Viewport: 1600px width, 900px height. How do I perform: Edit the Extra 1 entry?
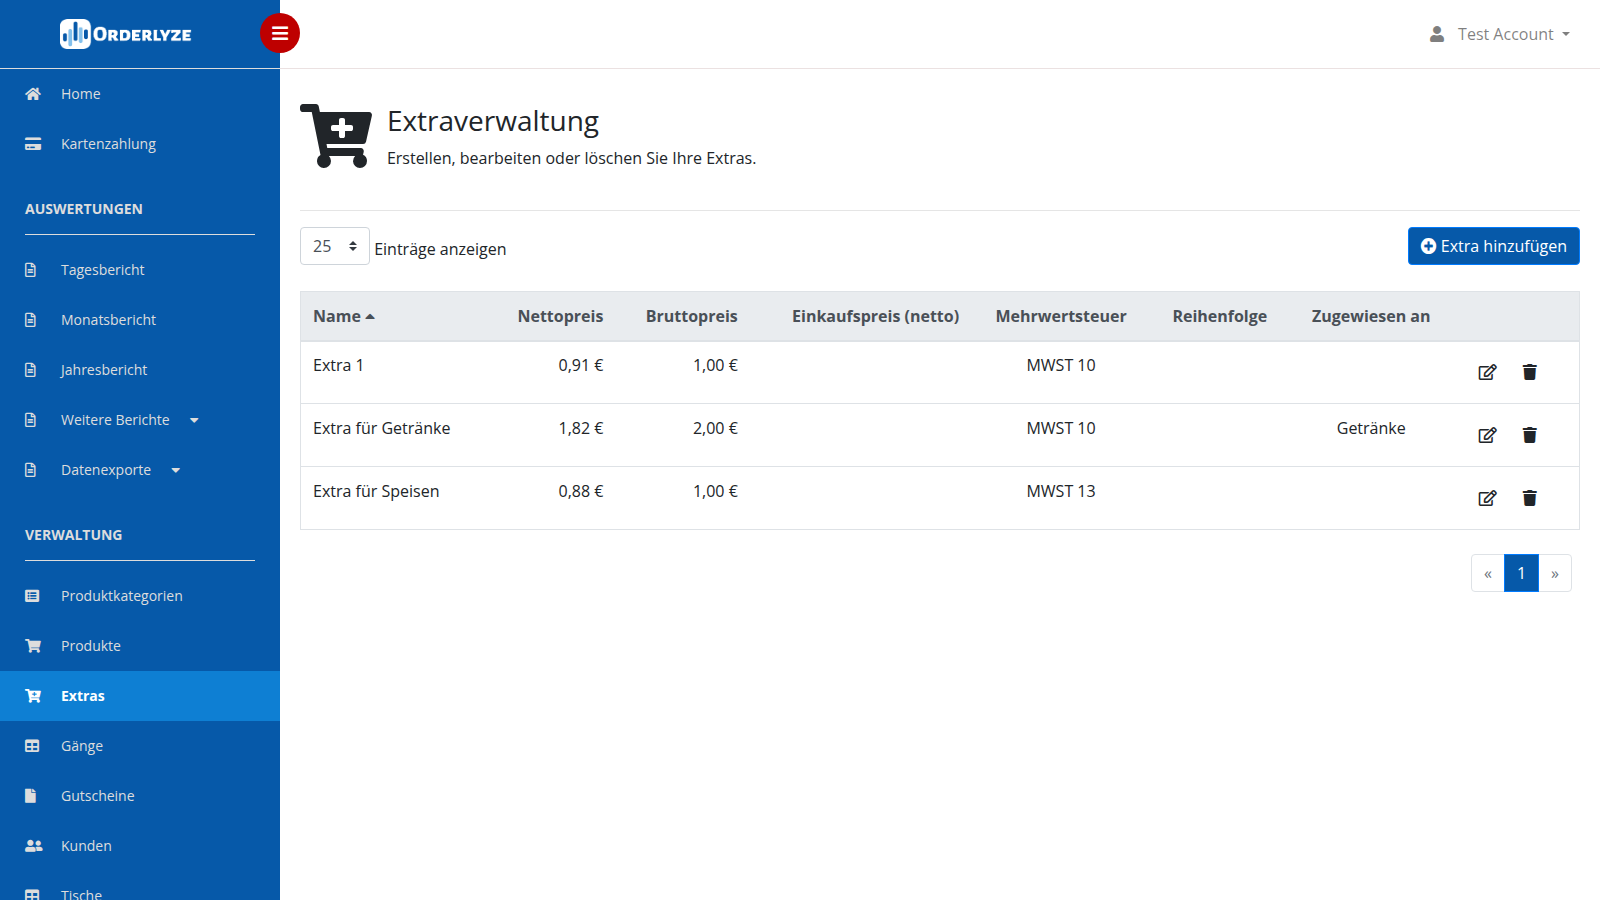[x=1487, y=372]
